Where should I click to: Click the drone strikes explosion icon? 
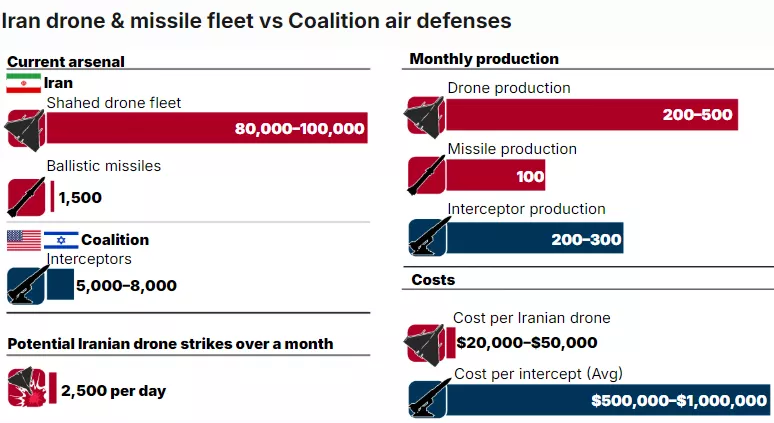pyautogui.click(x=26, y=390)
